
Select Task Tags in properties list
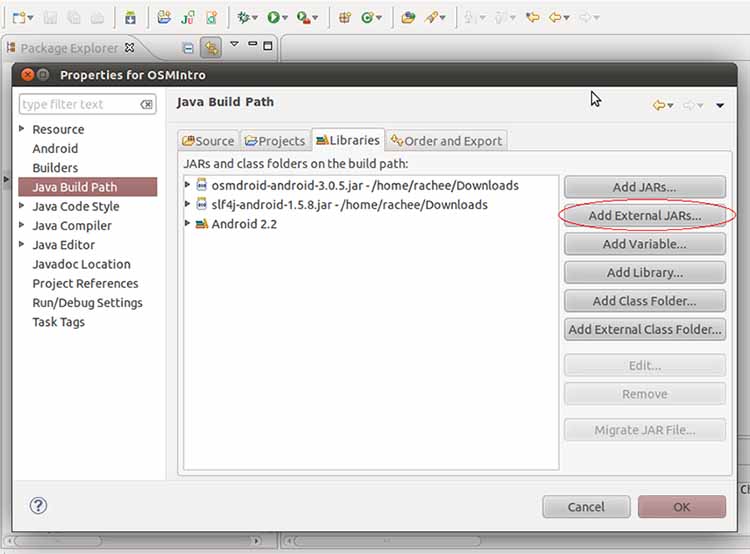click(x=58, y=322)
